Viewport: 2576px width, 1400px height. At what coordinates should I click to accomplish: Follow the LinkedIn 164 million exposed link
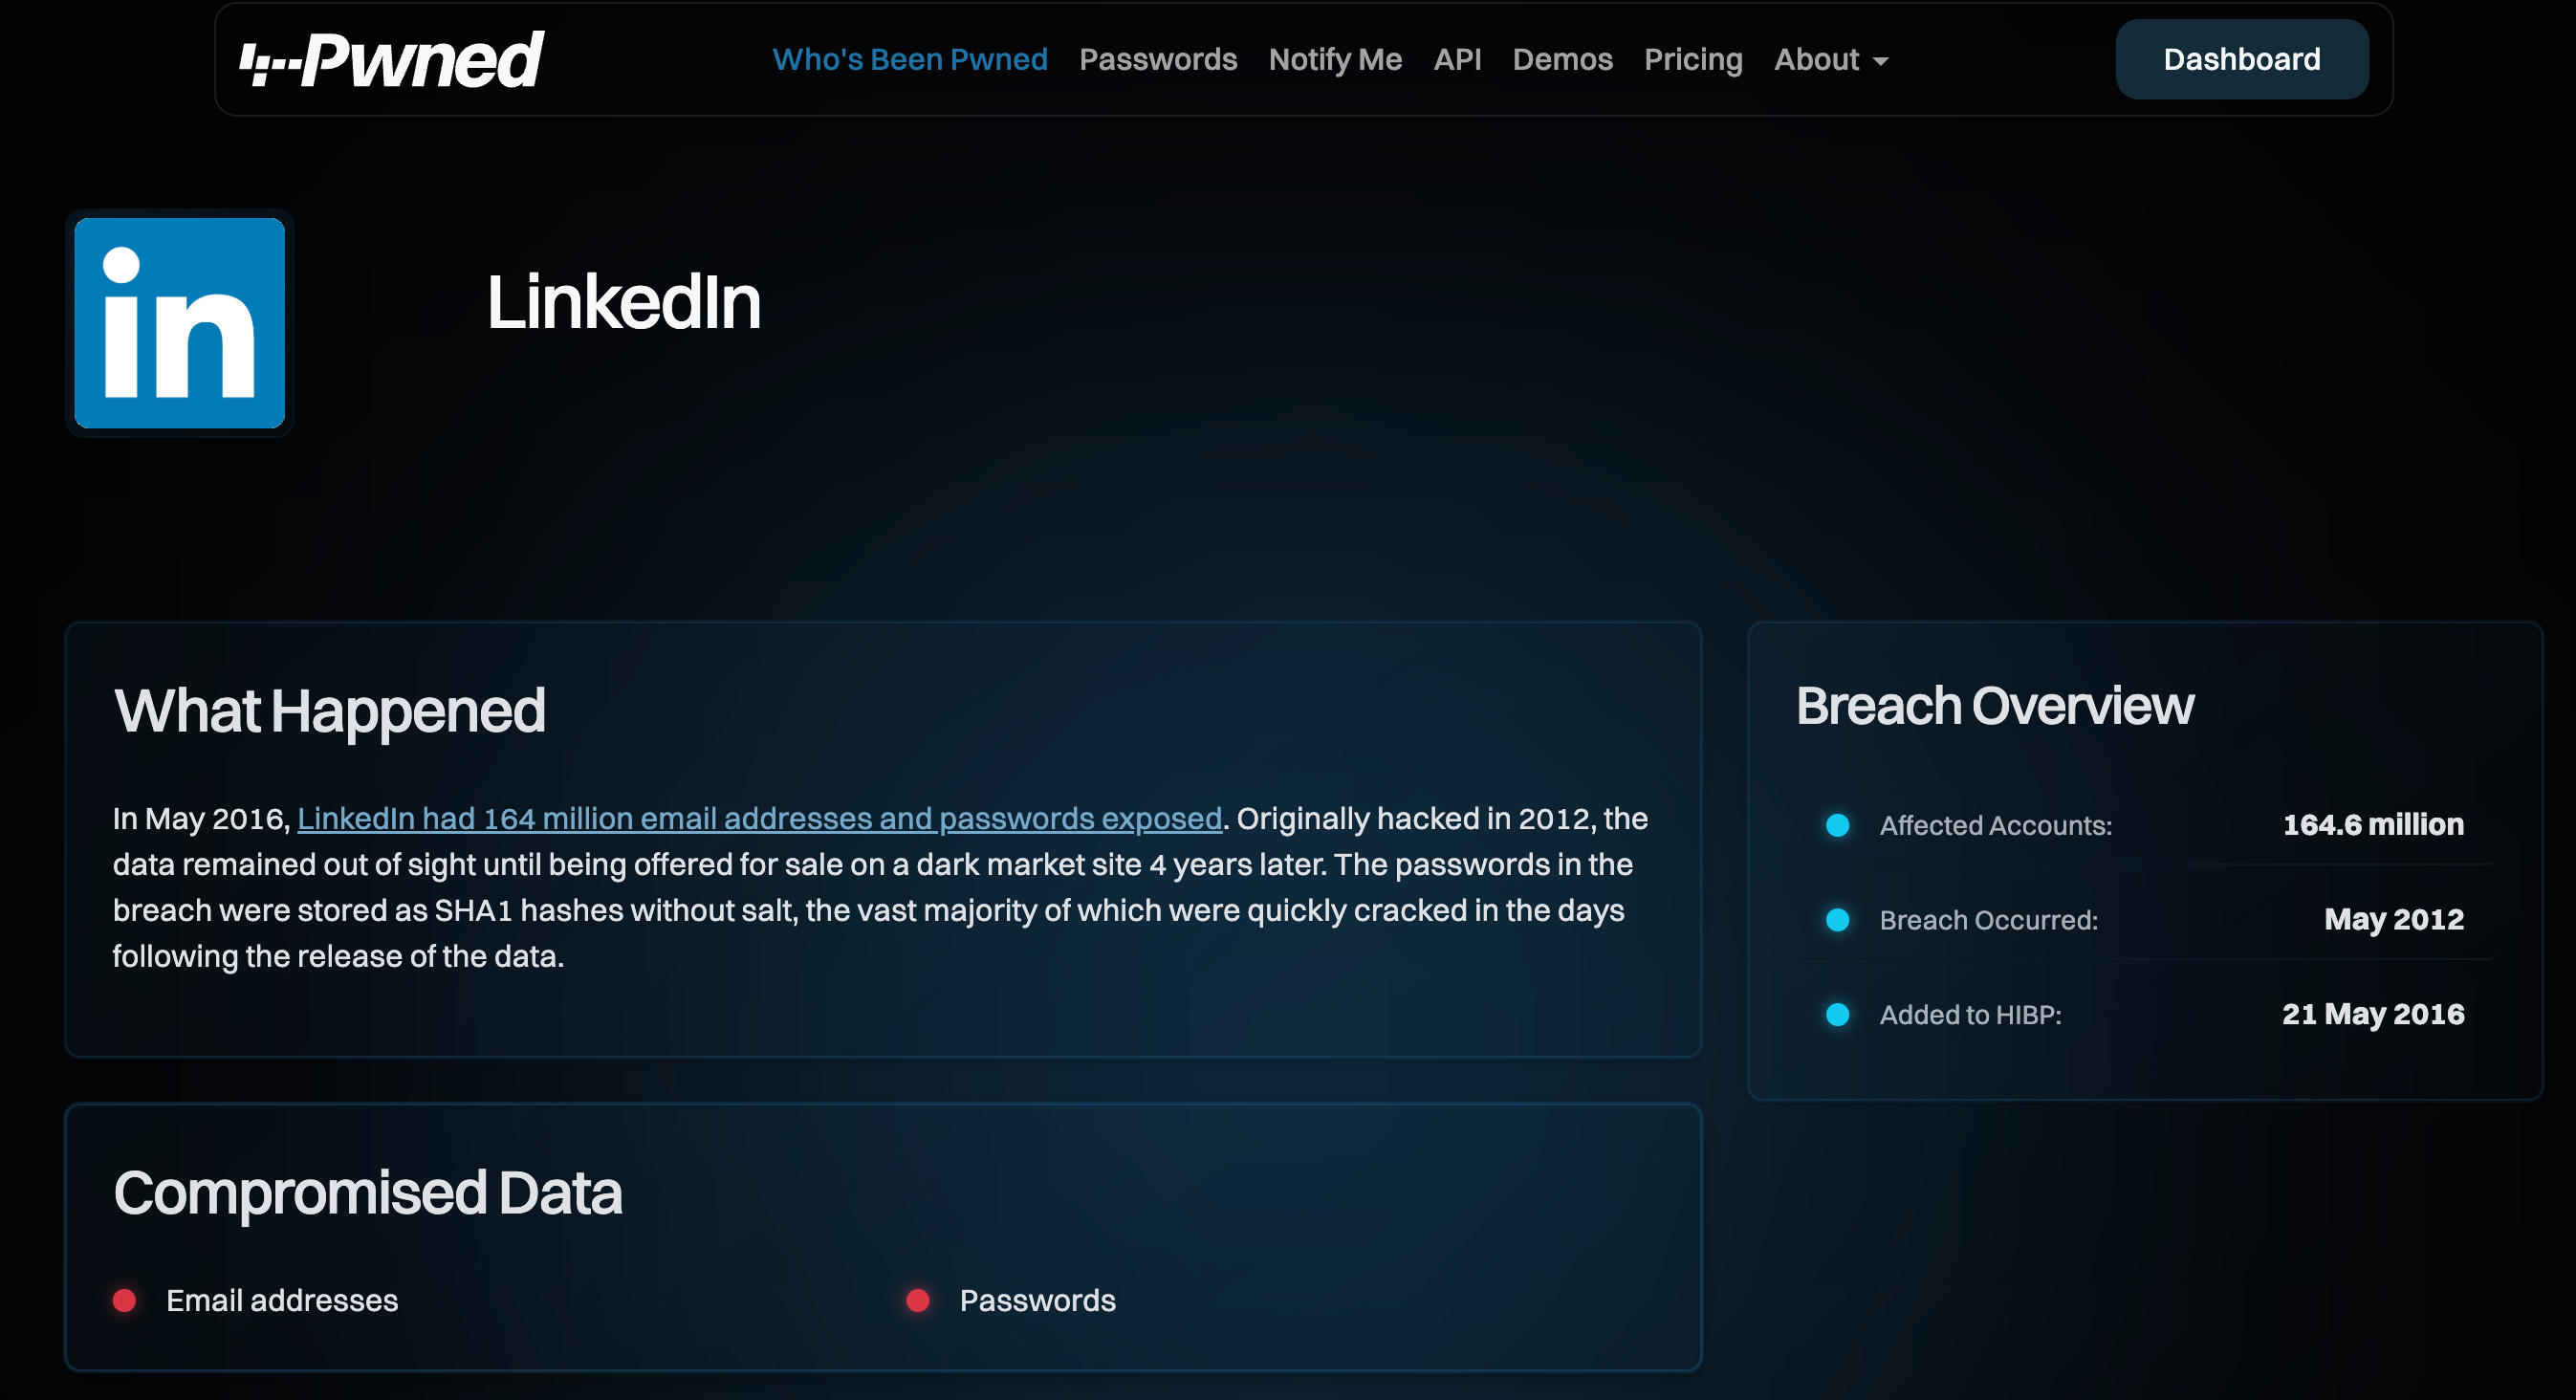pos(759,819)
